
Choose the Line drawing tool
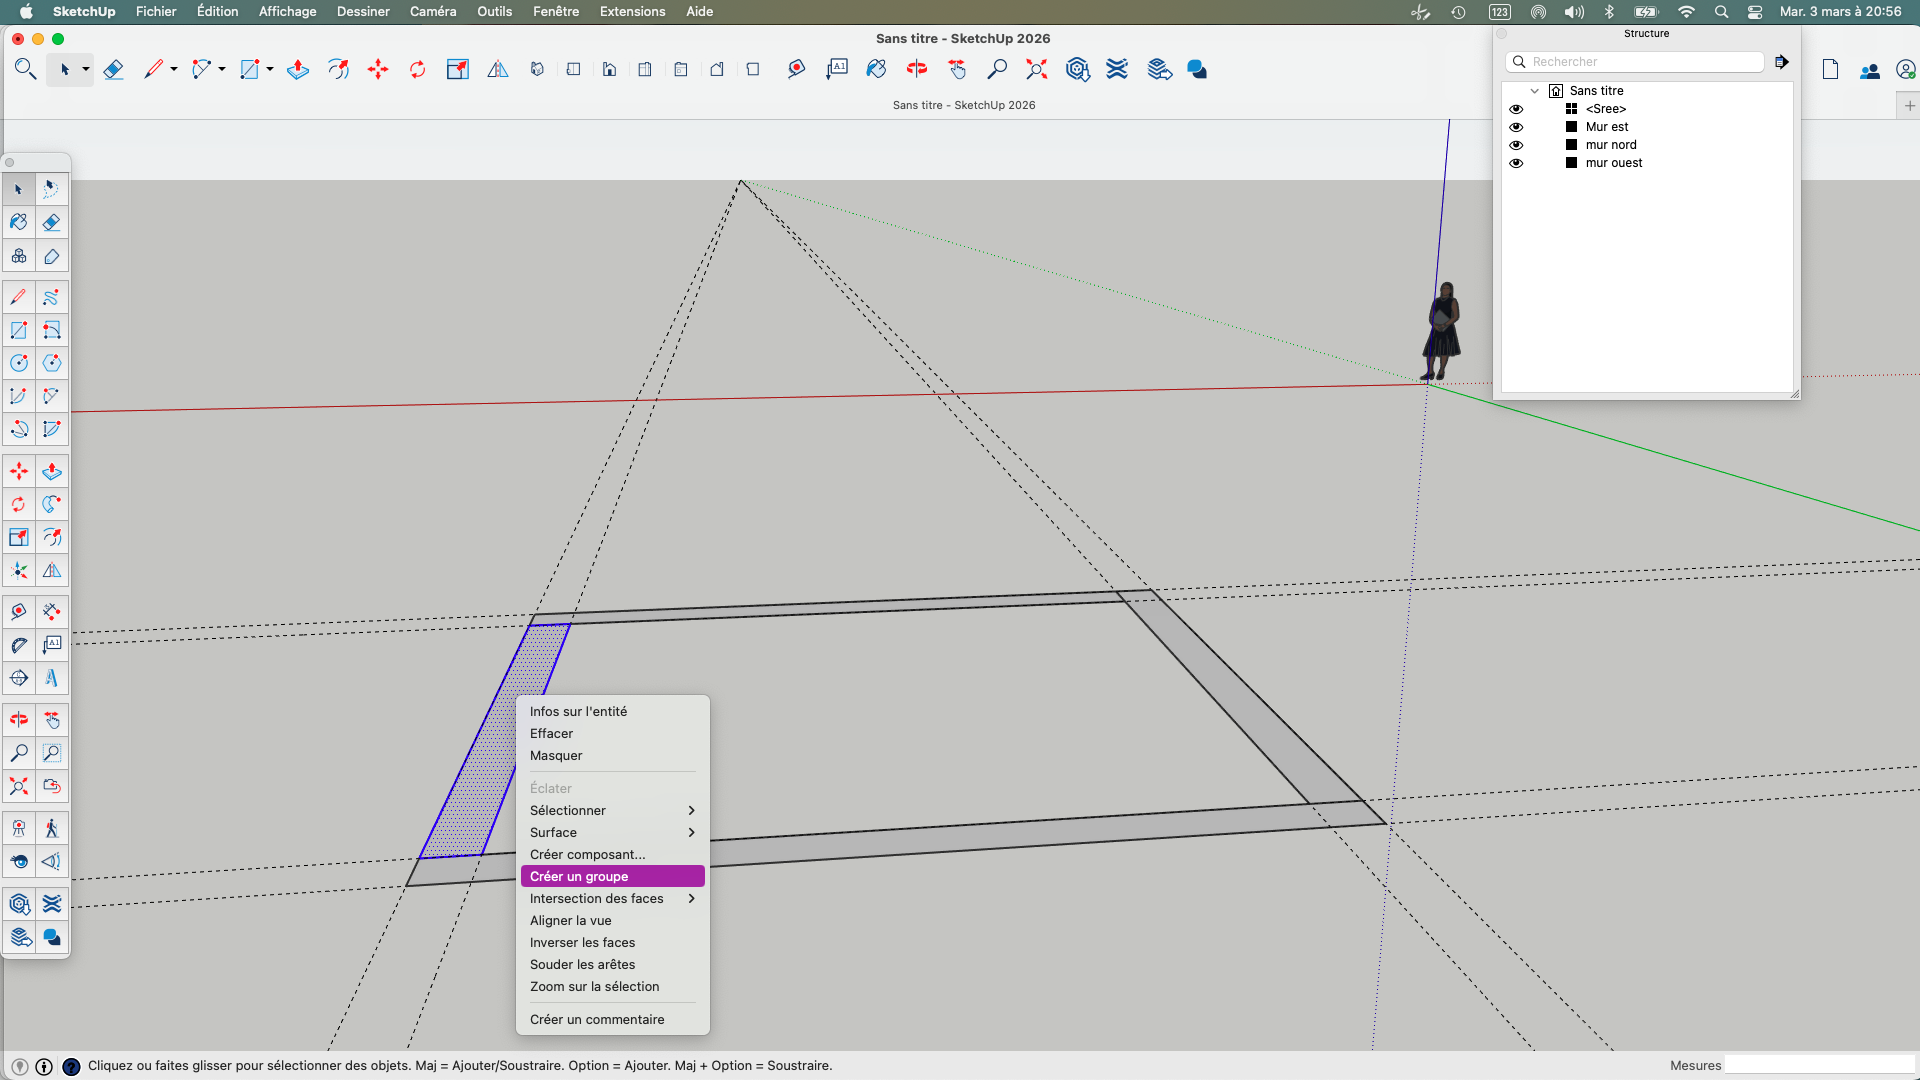[x=154, y=69]
